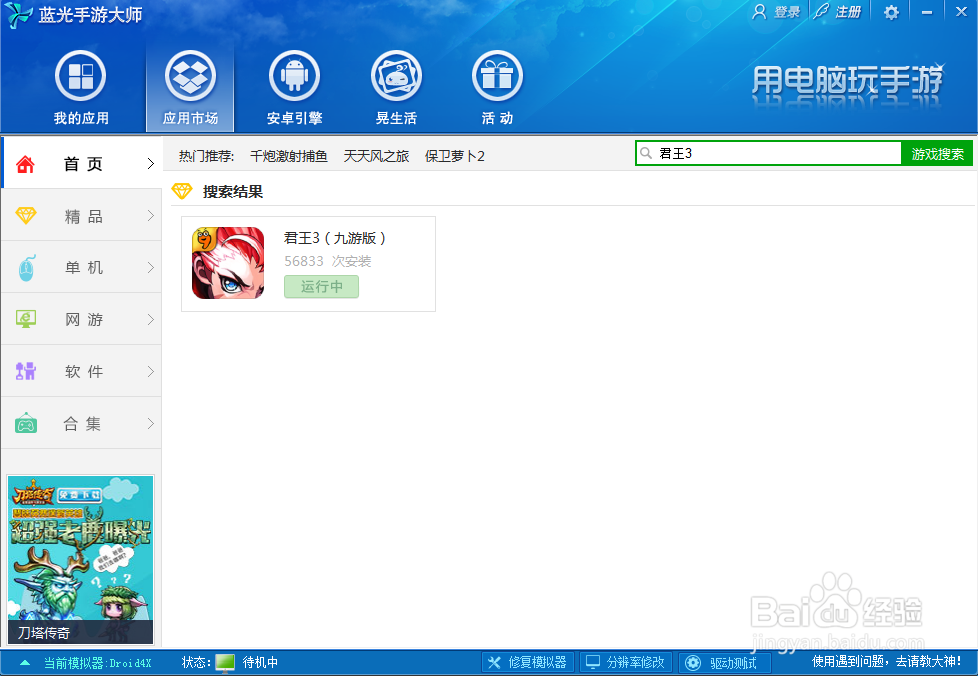Click the magnifier icon in search box
Viewport: 978px width, 676px height.
pos(646,153)
